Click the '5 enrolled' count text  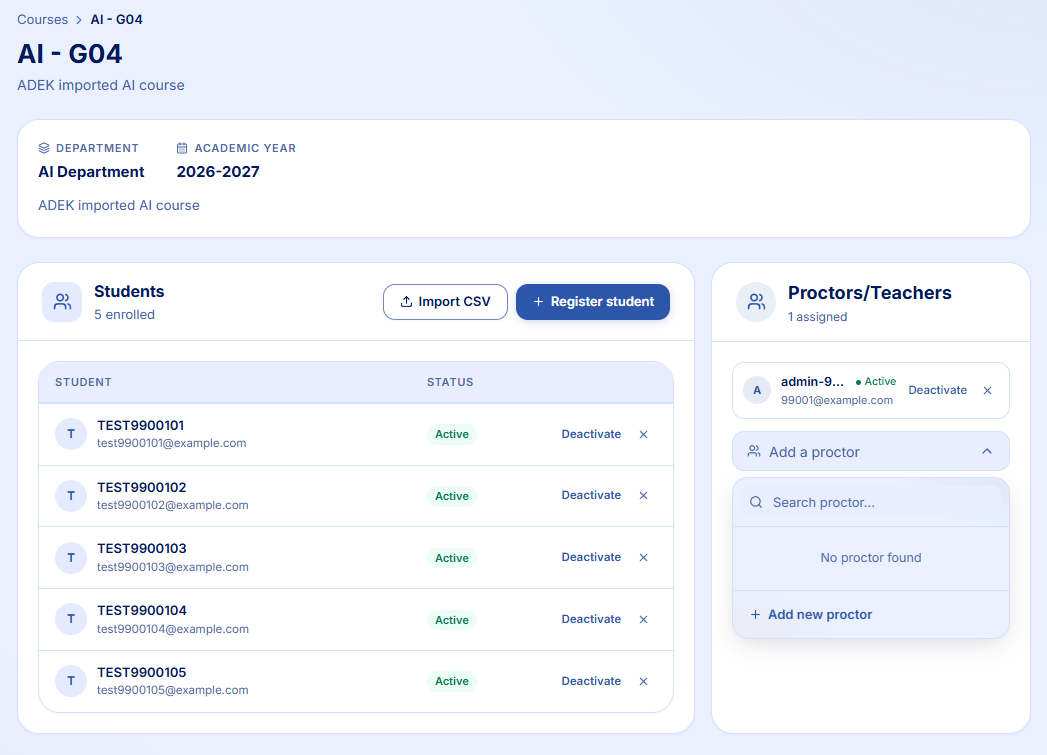124,315
